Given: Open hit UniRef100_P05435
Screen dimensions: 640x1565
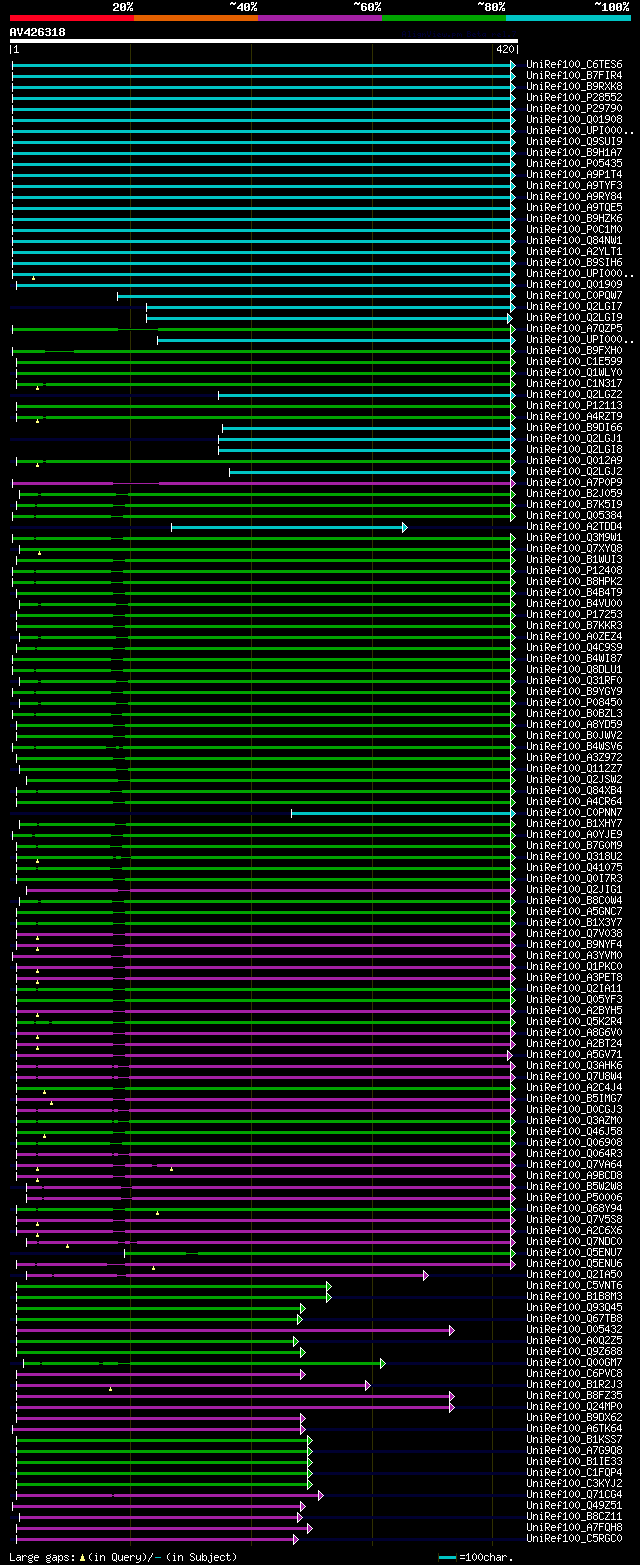Looking at the screenshot, I should (573, 163).
